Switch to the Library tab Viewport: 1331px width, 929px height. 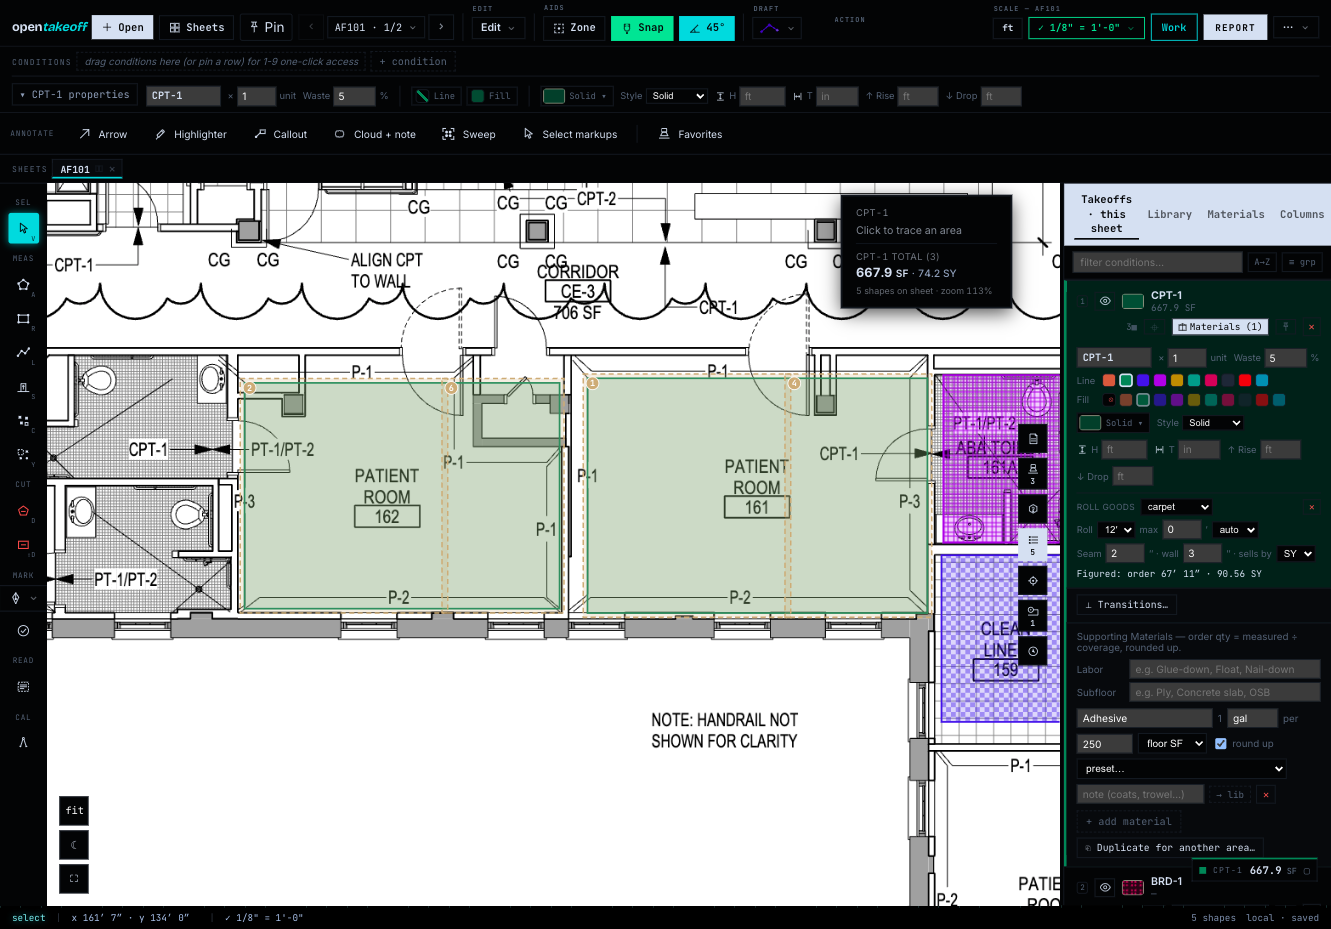tap(1169, 214)
